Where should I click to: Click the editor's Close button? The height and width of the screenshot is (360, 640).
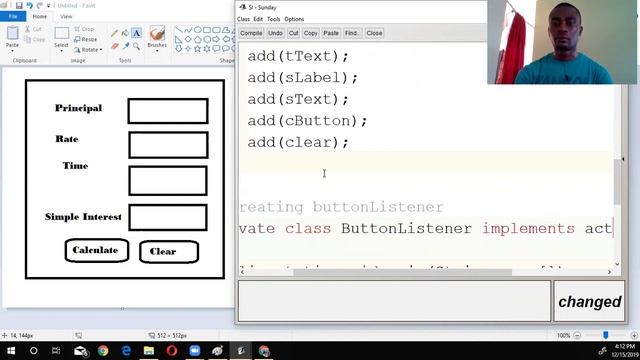[374, 33]
